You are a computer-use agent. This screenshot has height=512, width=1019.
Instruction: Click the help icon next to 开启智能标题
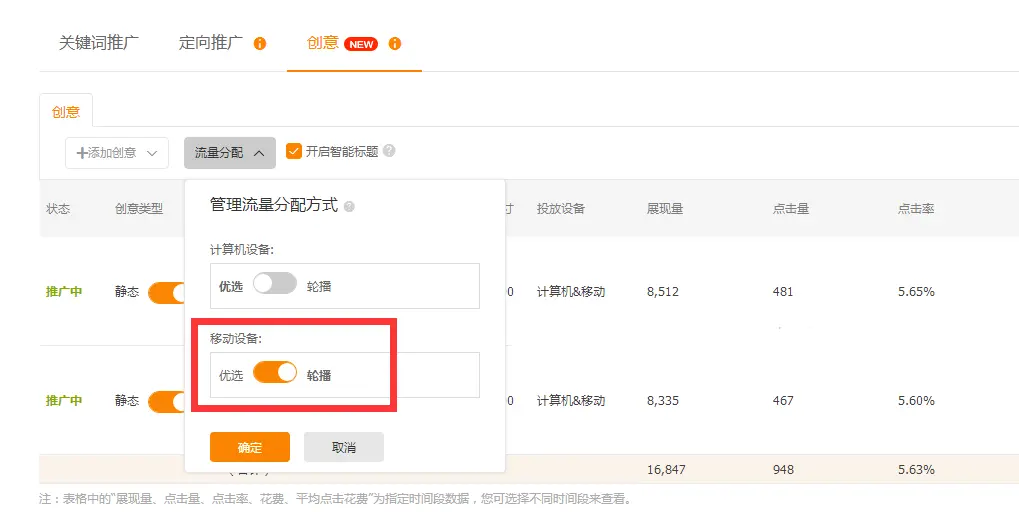pyautogui.click(x=389, y=151)
